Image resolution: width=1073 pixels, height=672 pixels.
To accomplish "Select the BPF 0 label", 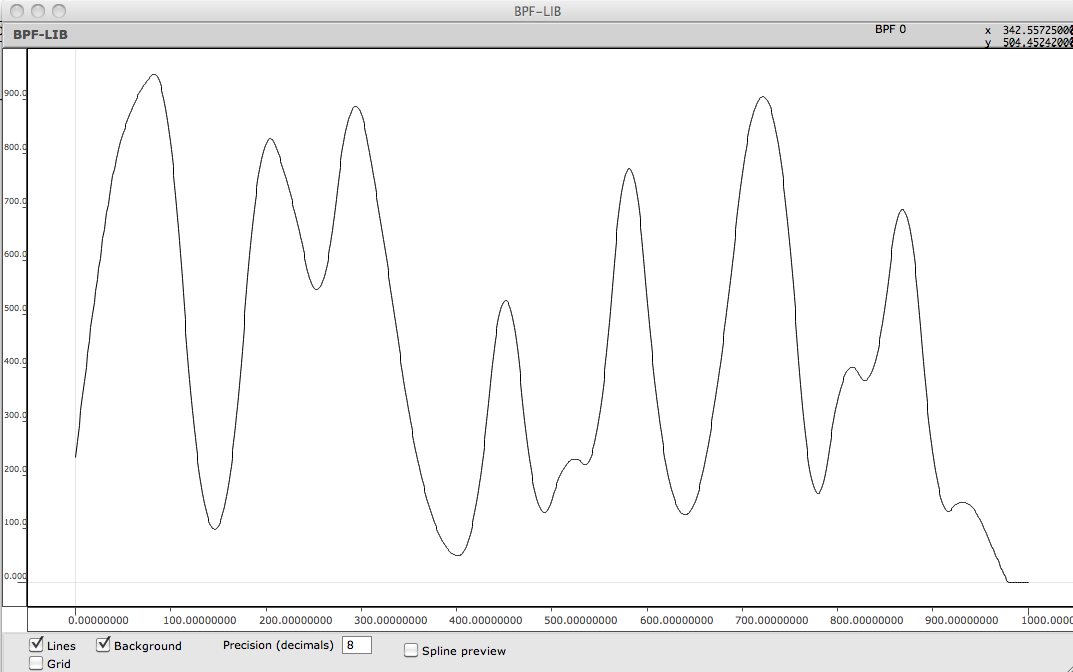I will [x=890, y=30].
